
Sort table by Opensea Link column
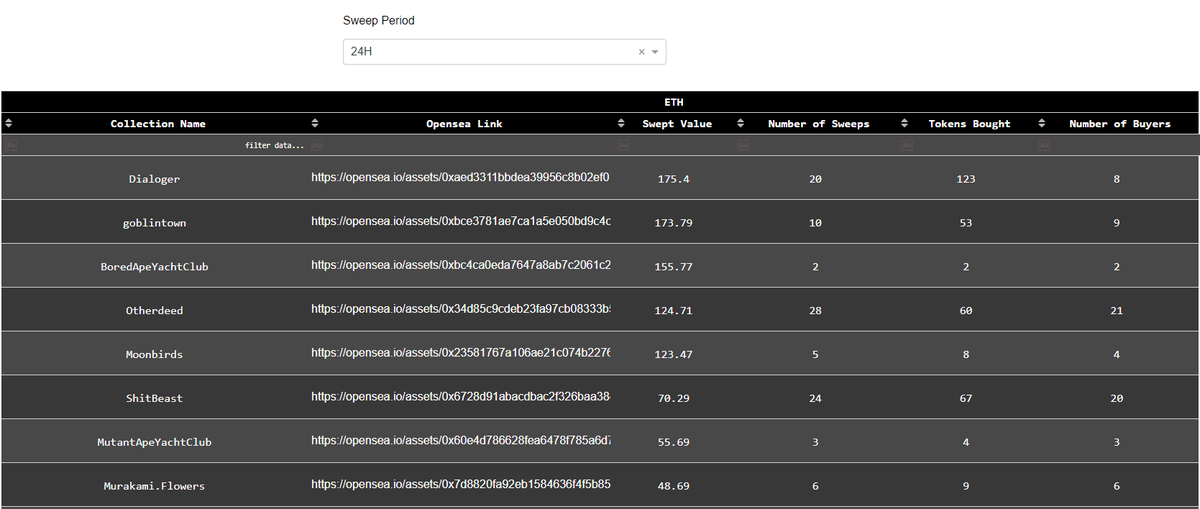click(314, 124)
